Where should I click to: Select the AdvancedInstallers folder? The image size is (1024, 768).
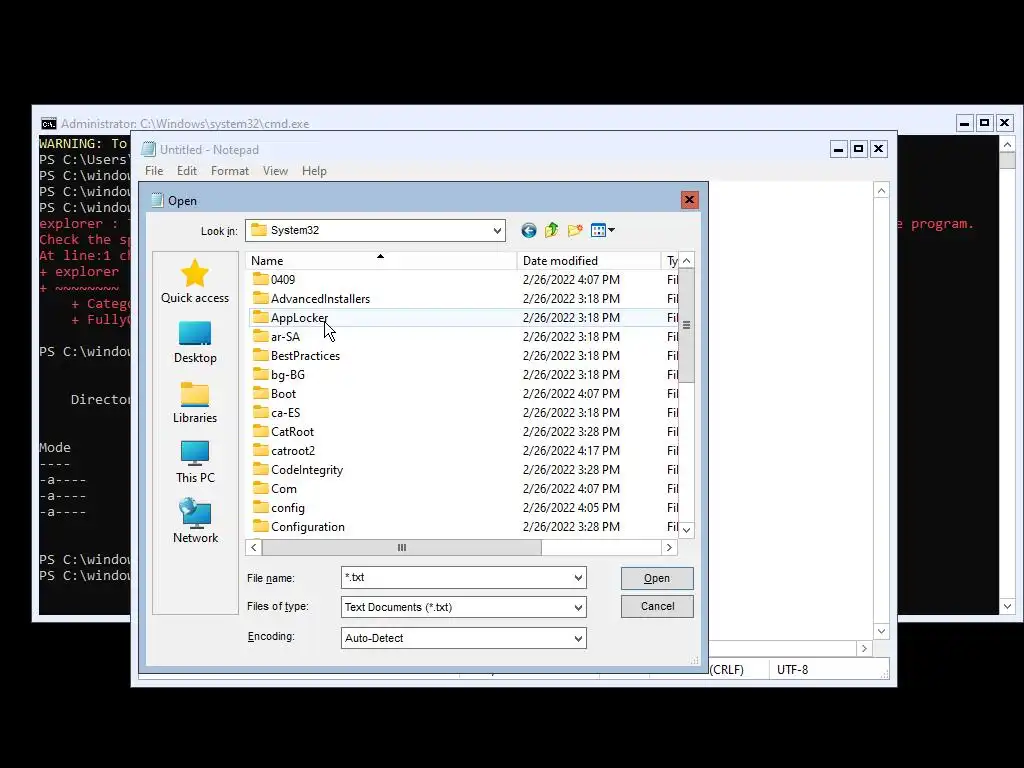(320, 298)
